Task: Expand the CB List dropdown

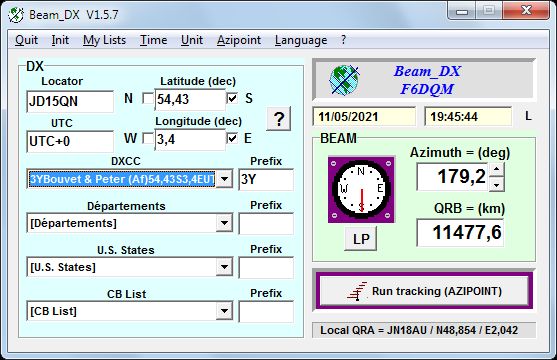Action: click(224, 311)
